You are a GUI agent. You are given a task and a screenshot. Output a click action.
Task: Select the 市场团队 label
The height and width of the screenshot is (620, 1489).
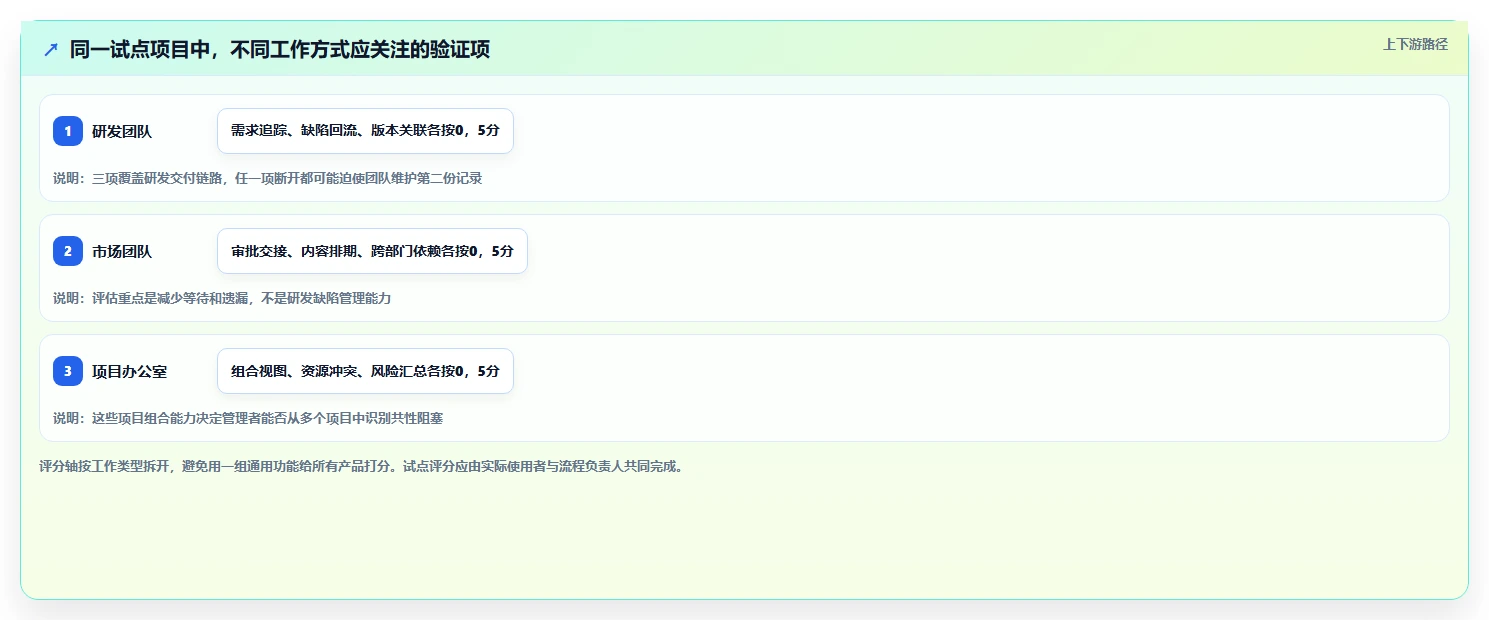tap(122, 251)
